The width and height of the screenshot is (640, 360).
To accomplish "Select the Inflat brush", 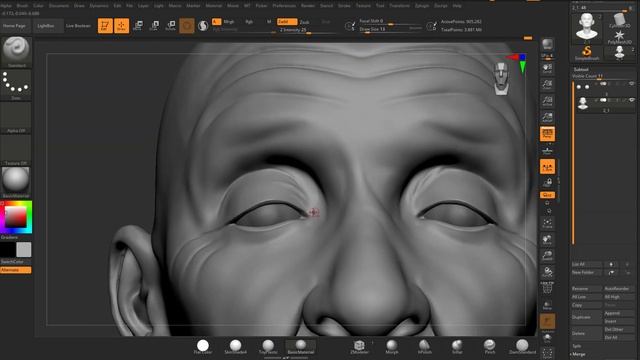I will [457, 347].
